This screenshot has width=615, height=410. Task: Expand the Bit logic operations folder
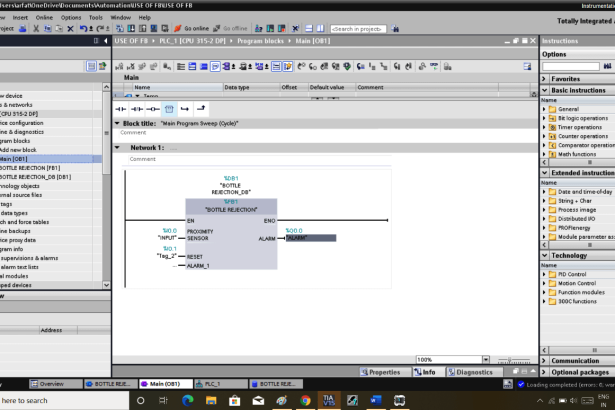pos(545,118)
